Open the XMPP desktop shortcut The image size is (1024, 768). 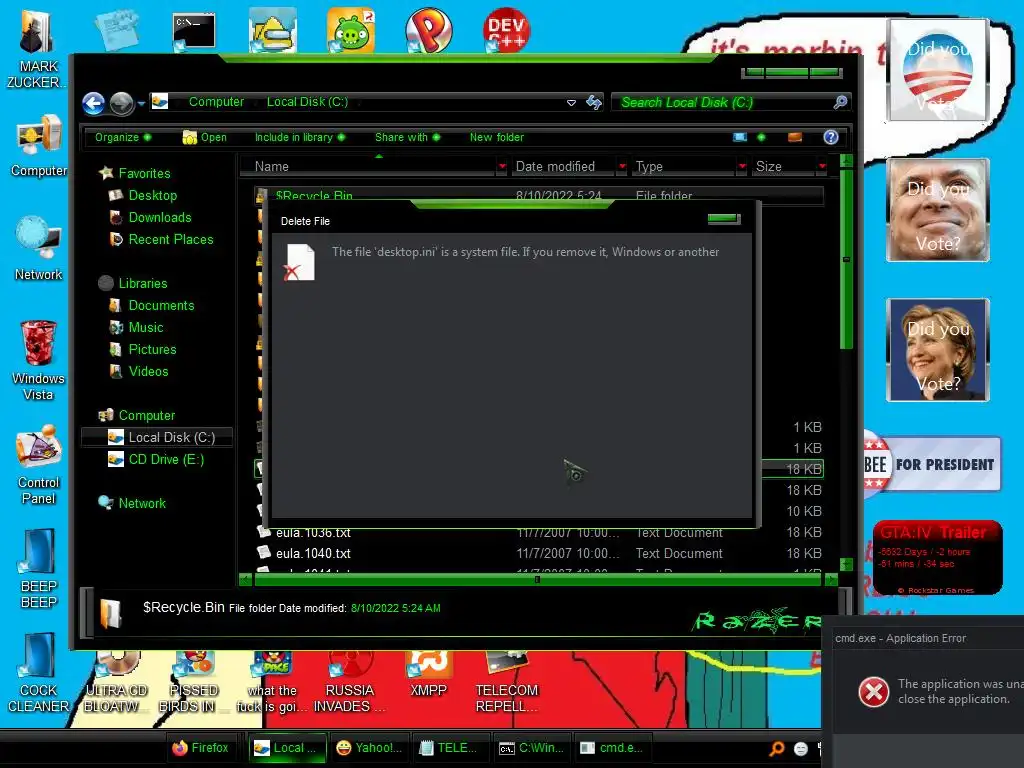point(428,674)
